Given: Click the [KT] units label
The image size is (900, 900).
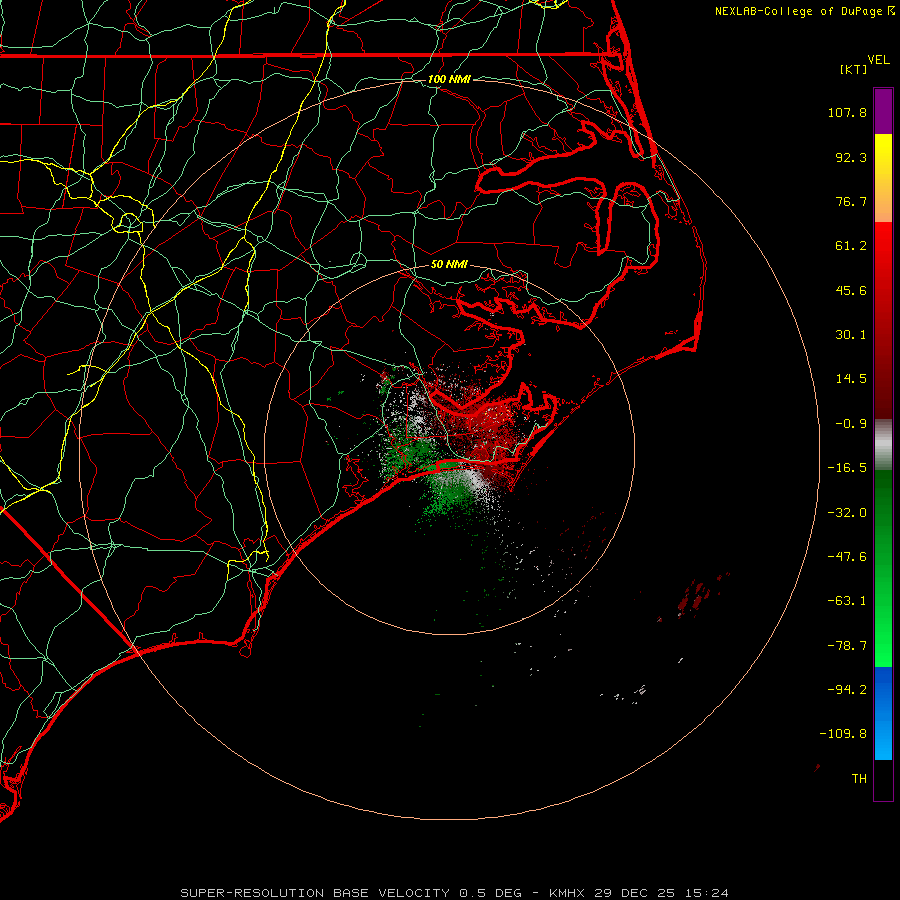Looking at the screenshot, I should (854, 69).
